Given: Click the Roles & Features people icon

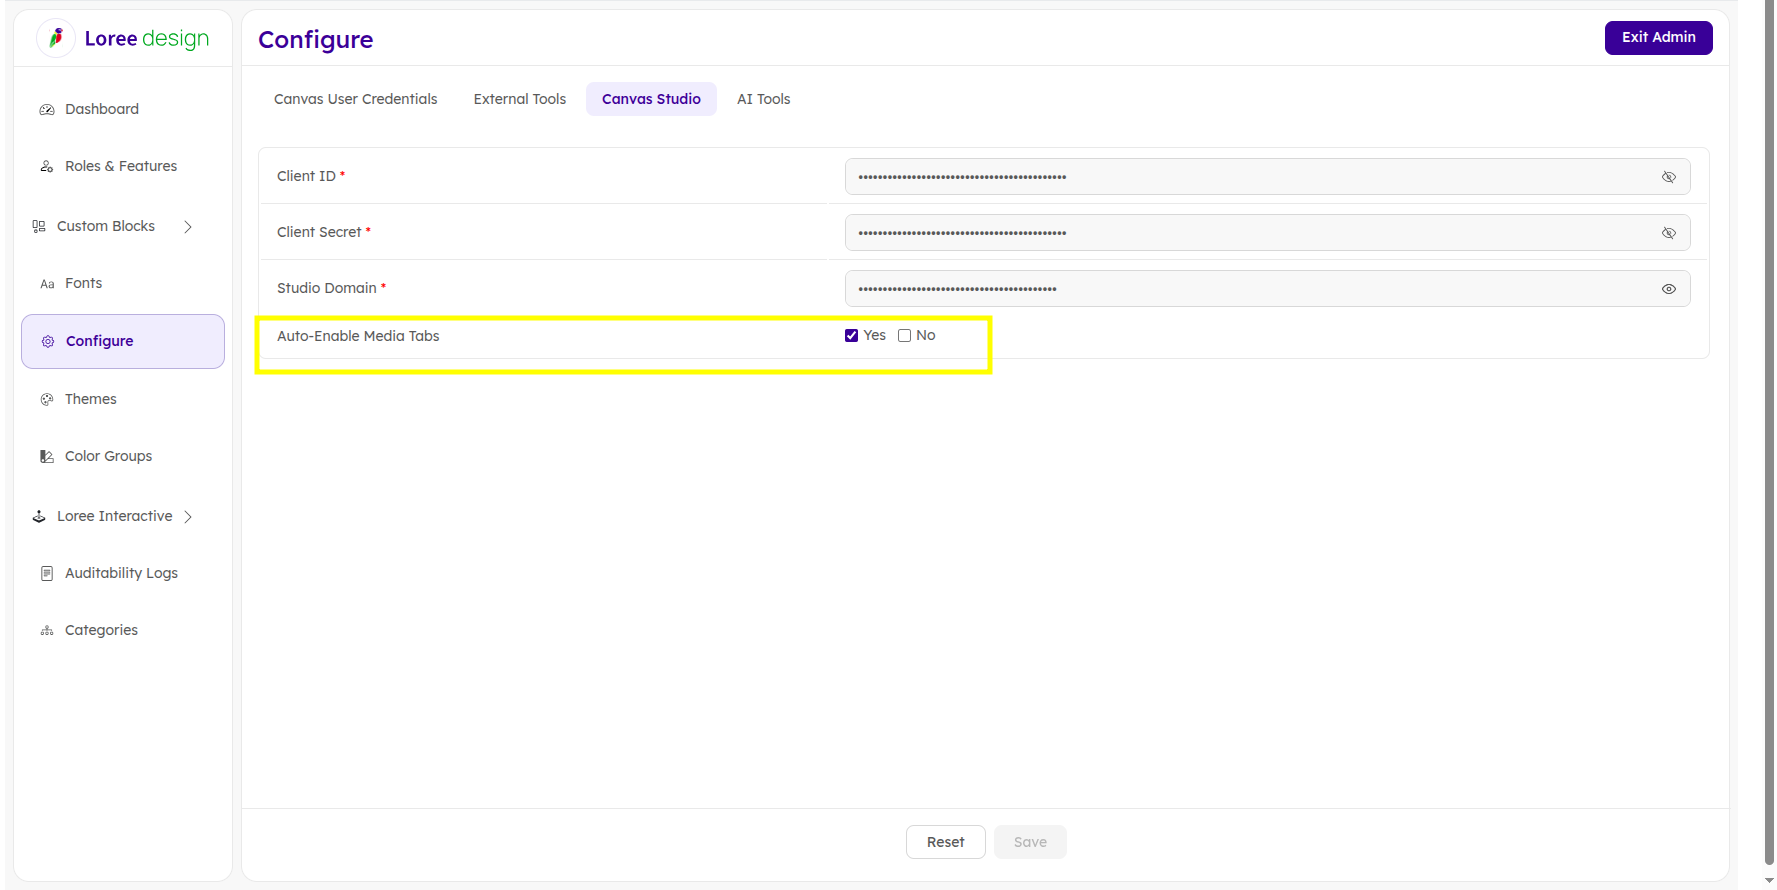Looking at the screenshot, I should pos(47,167).
